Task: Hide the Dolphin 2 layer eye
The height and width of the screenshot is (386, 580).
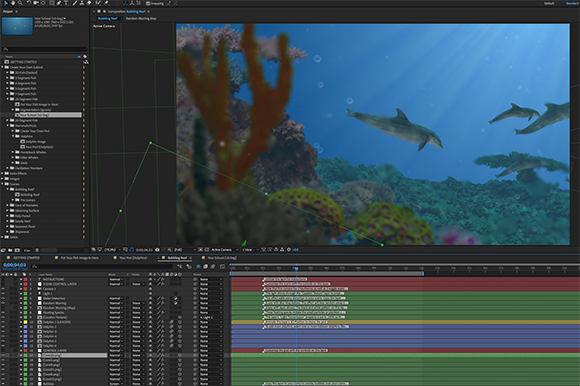Action: pyautogui.click(x=3, y=327)
